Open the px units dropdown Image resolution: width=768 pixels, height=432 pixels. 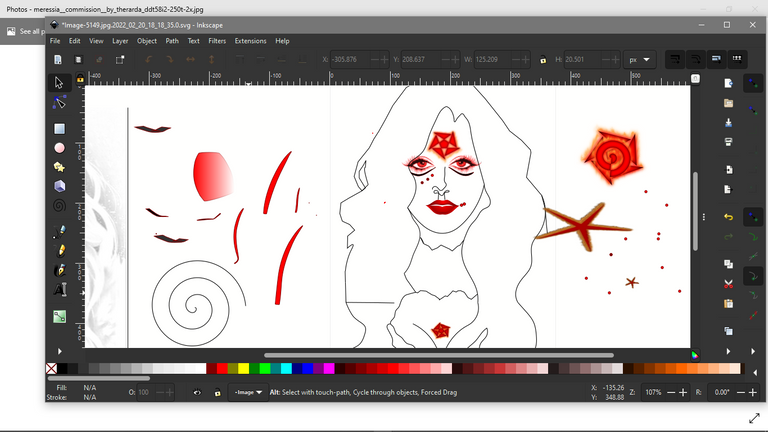pos(640,60)
